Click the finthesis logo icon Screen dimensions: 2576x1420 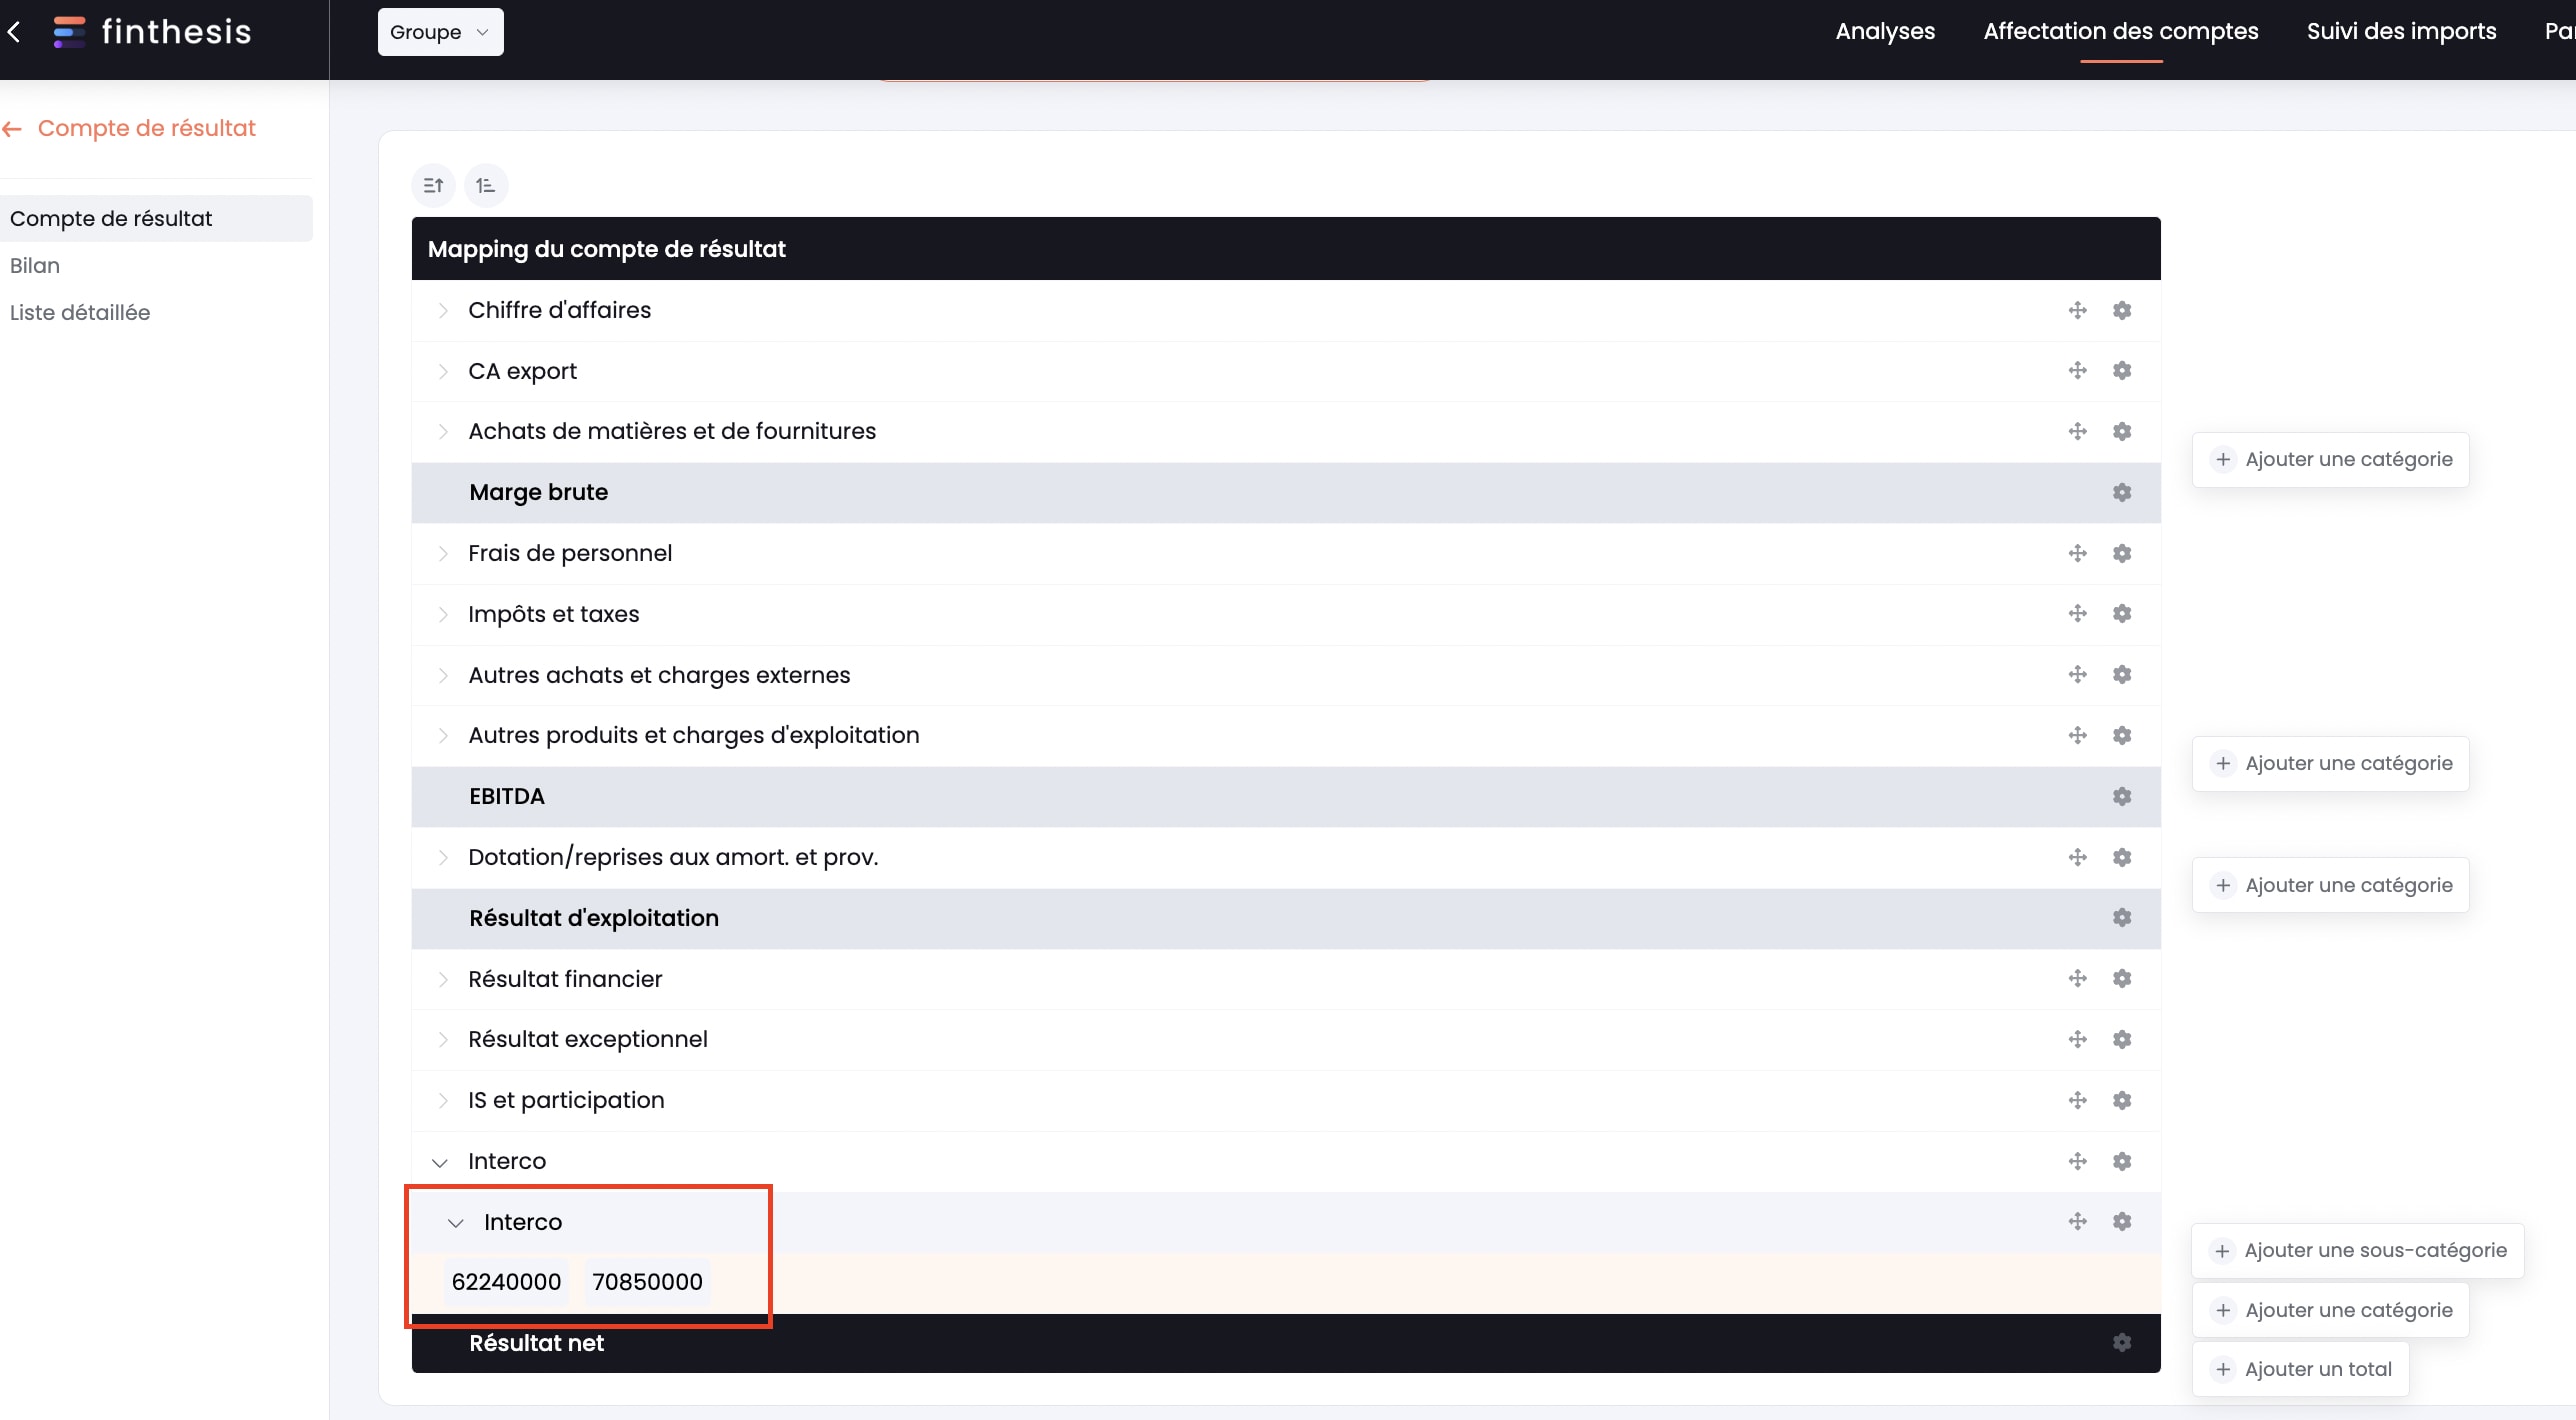(x=69, y=32)
